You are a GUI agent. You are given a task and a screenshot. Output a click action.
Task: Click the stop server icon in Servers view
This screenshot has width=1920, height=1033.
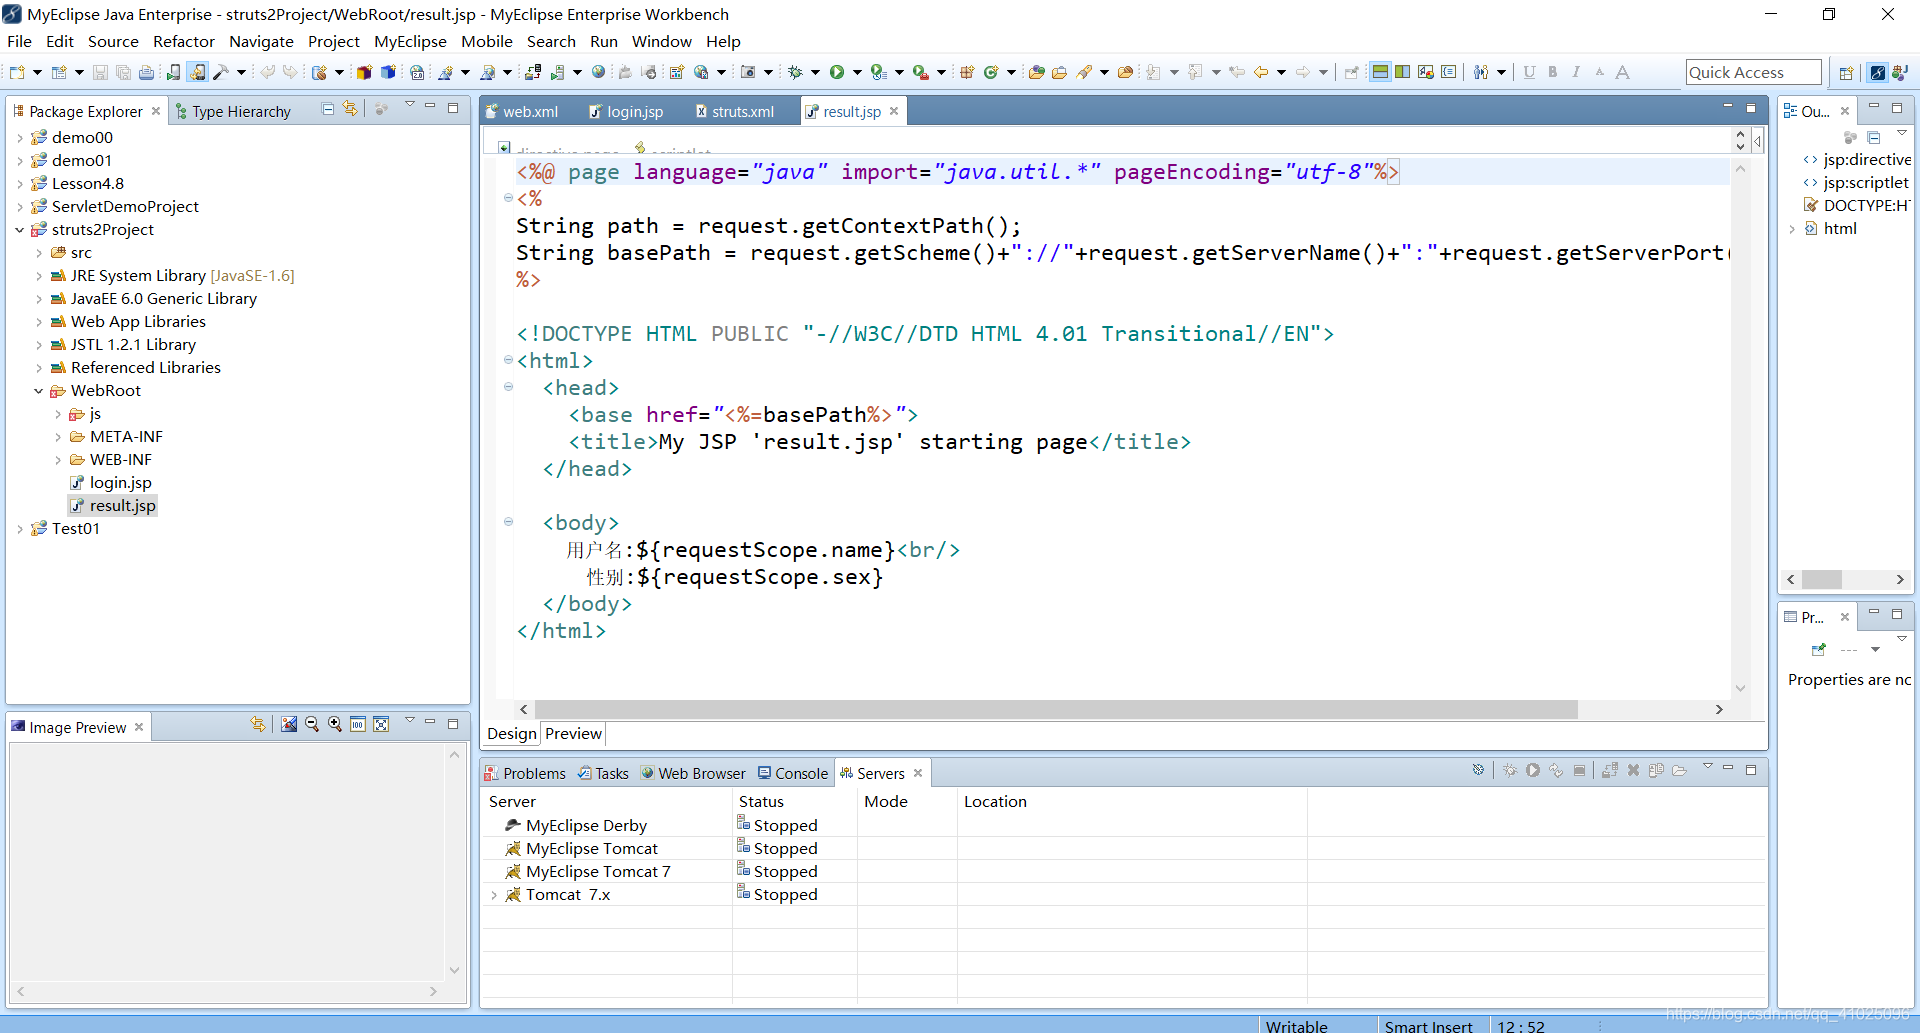[x=1579, y=770]
